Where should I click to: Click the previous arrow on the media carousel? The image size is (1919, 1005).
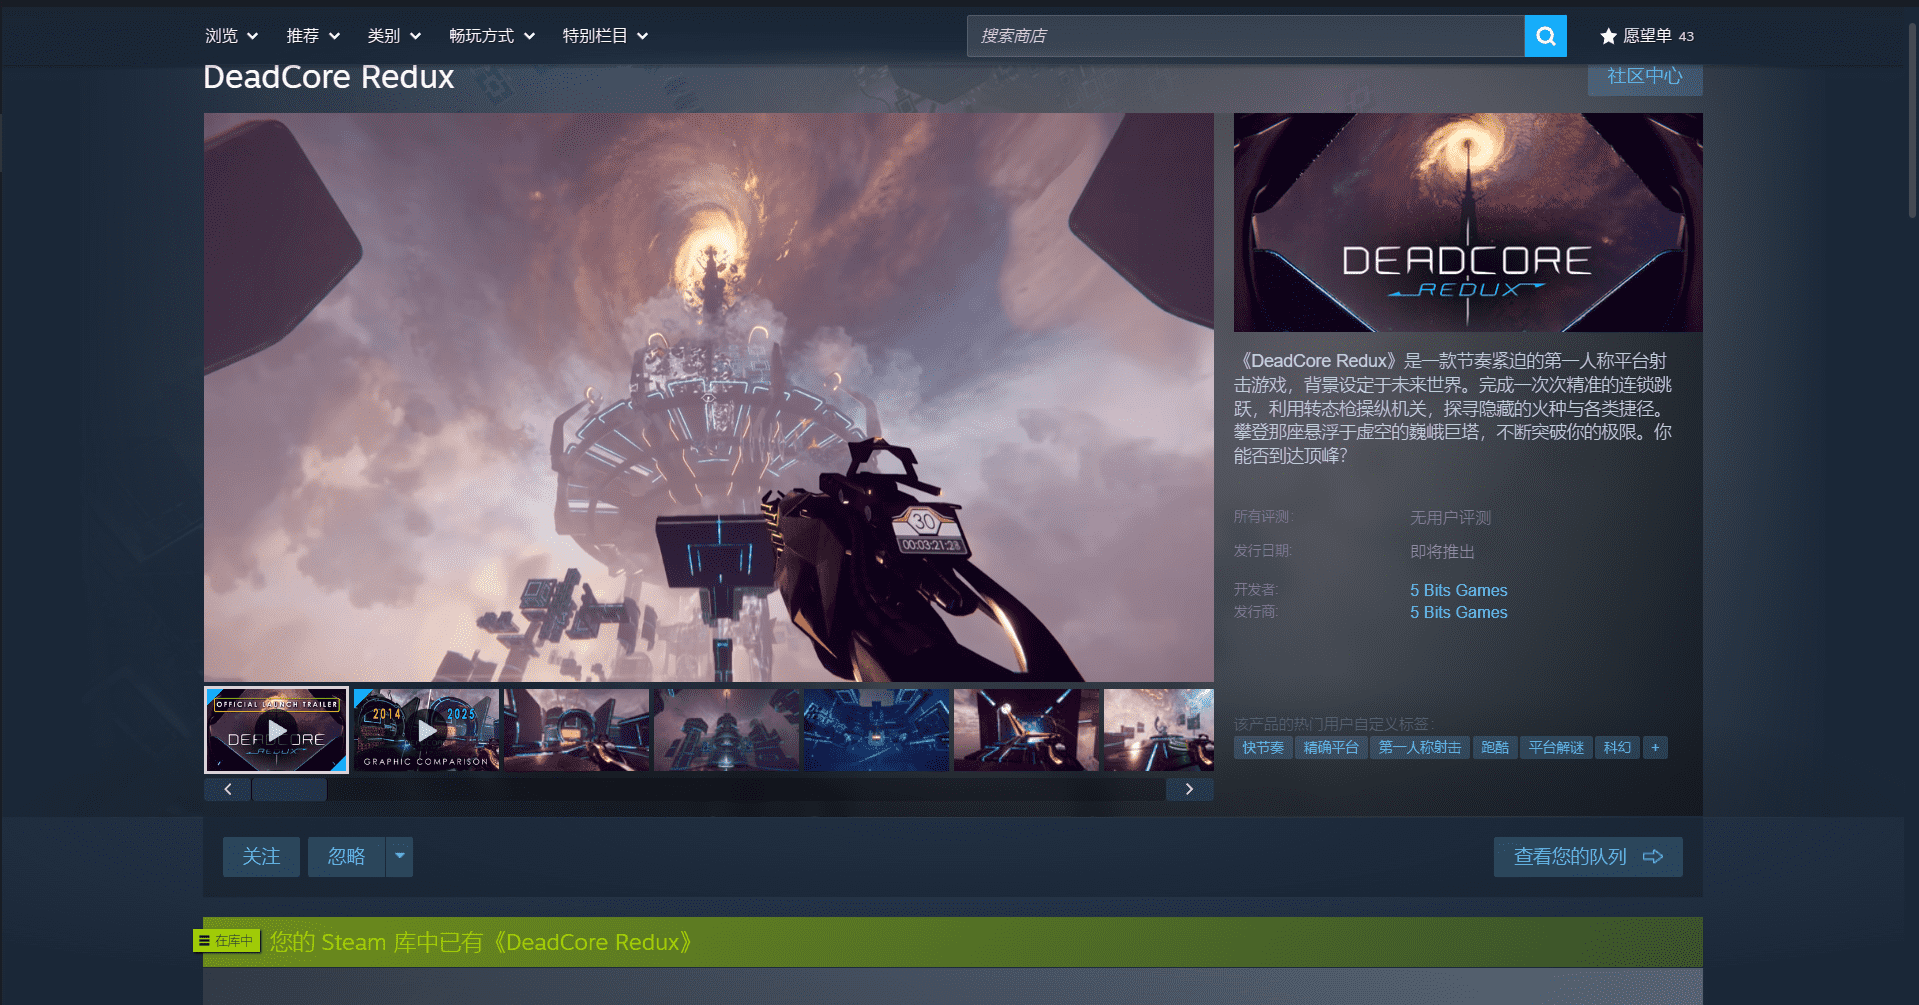tap(227, 789)
